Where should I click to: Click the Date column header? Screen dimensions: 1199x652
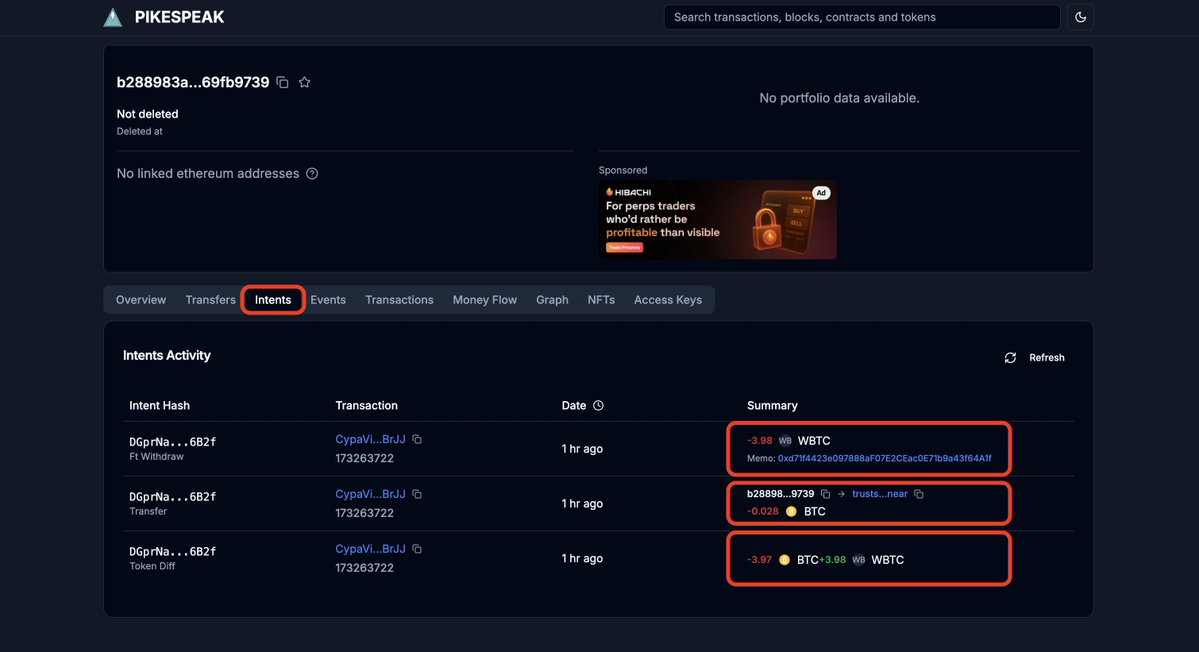(574, 405)
